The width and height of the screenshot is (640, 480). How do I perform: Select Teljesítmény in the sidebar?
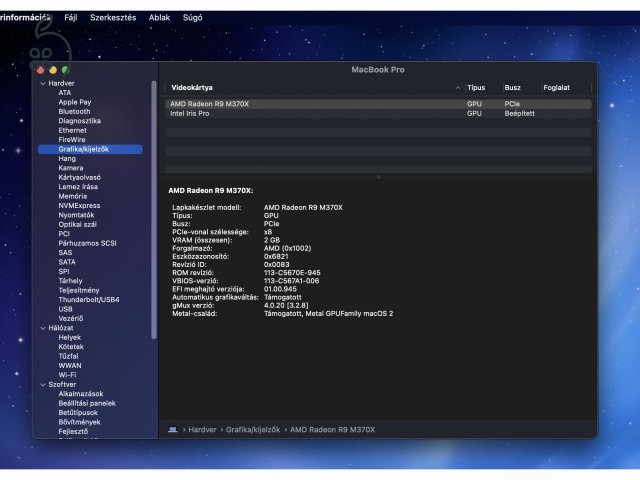[79, 290]
